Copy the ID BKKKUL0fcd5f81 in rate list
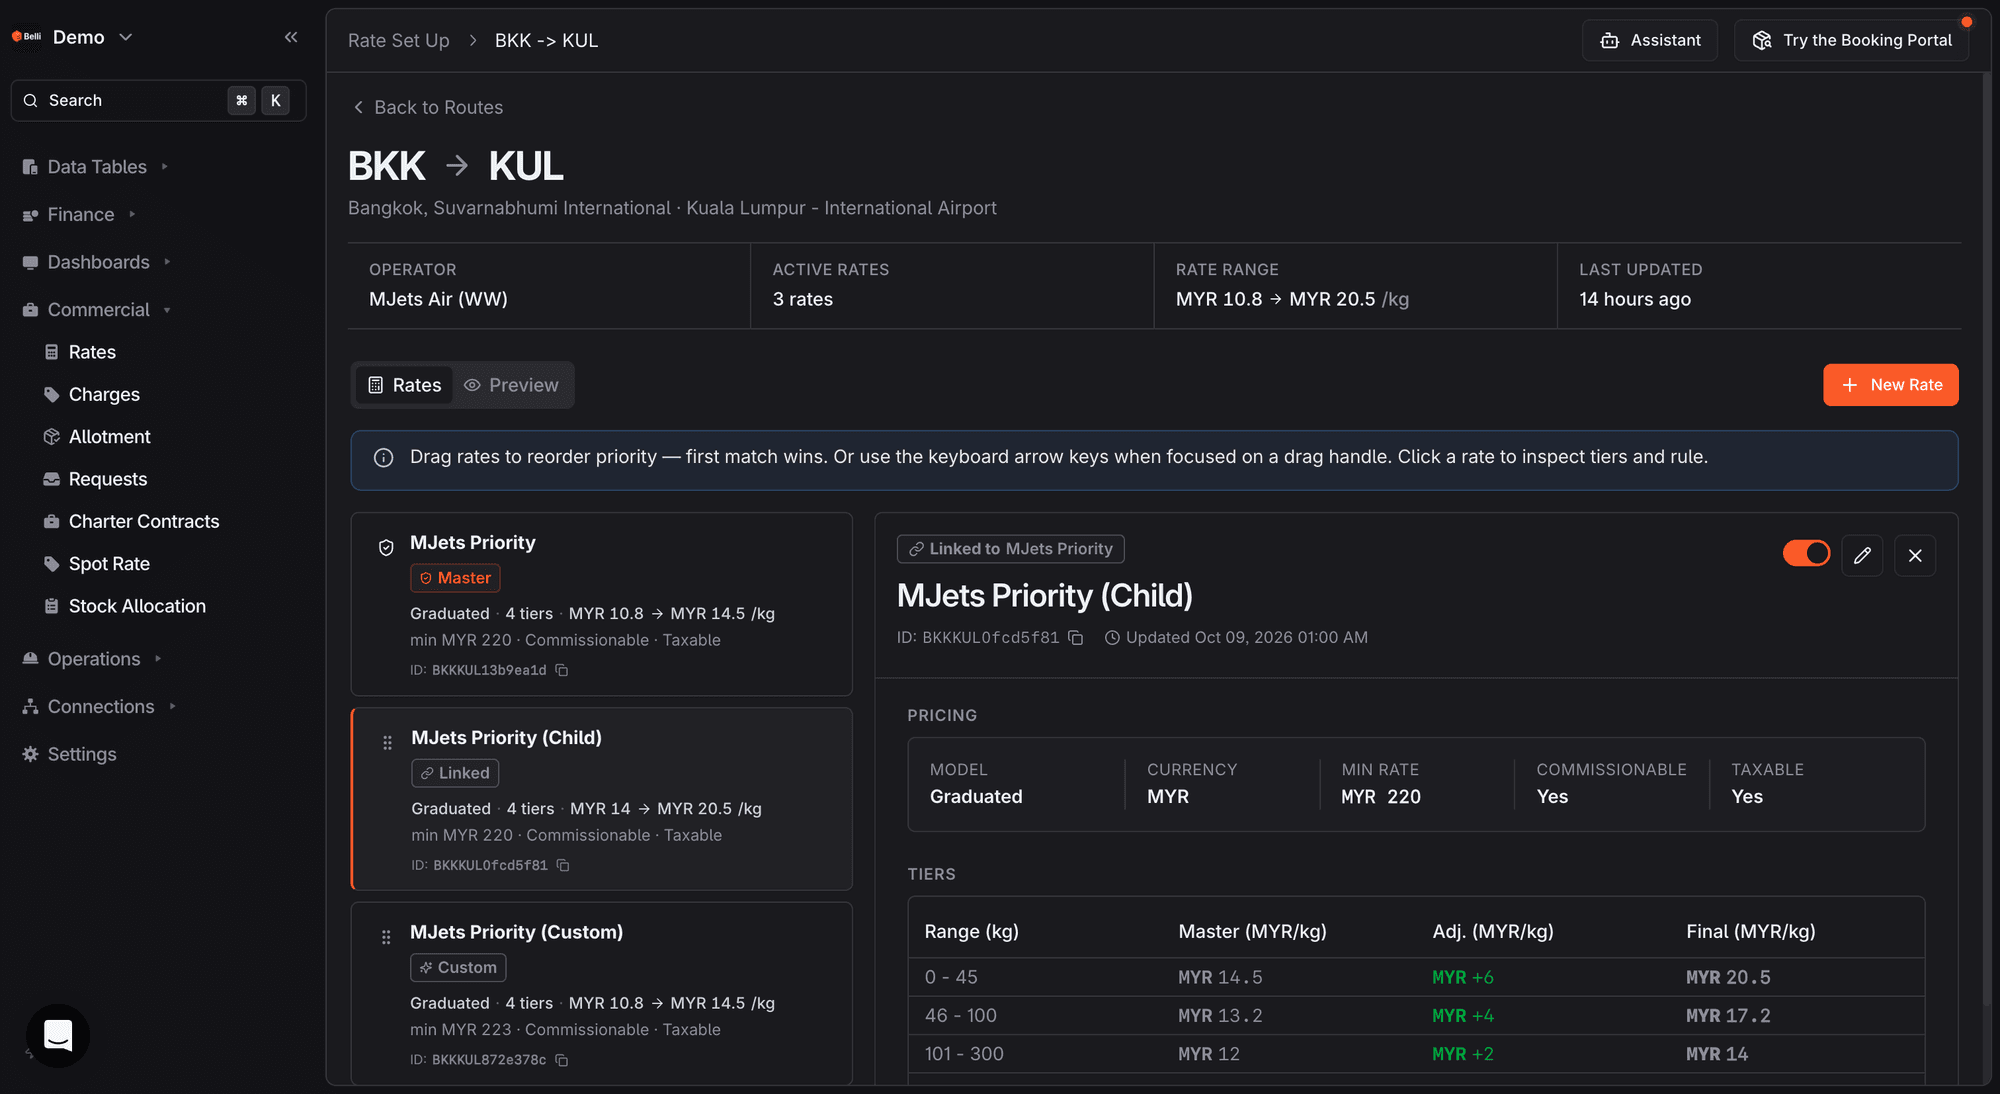The width and height of the screenshot is (2000, 1094). tap(563, 865)
